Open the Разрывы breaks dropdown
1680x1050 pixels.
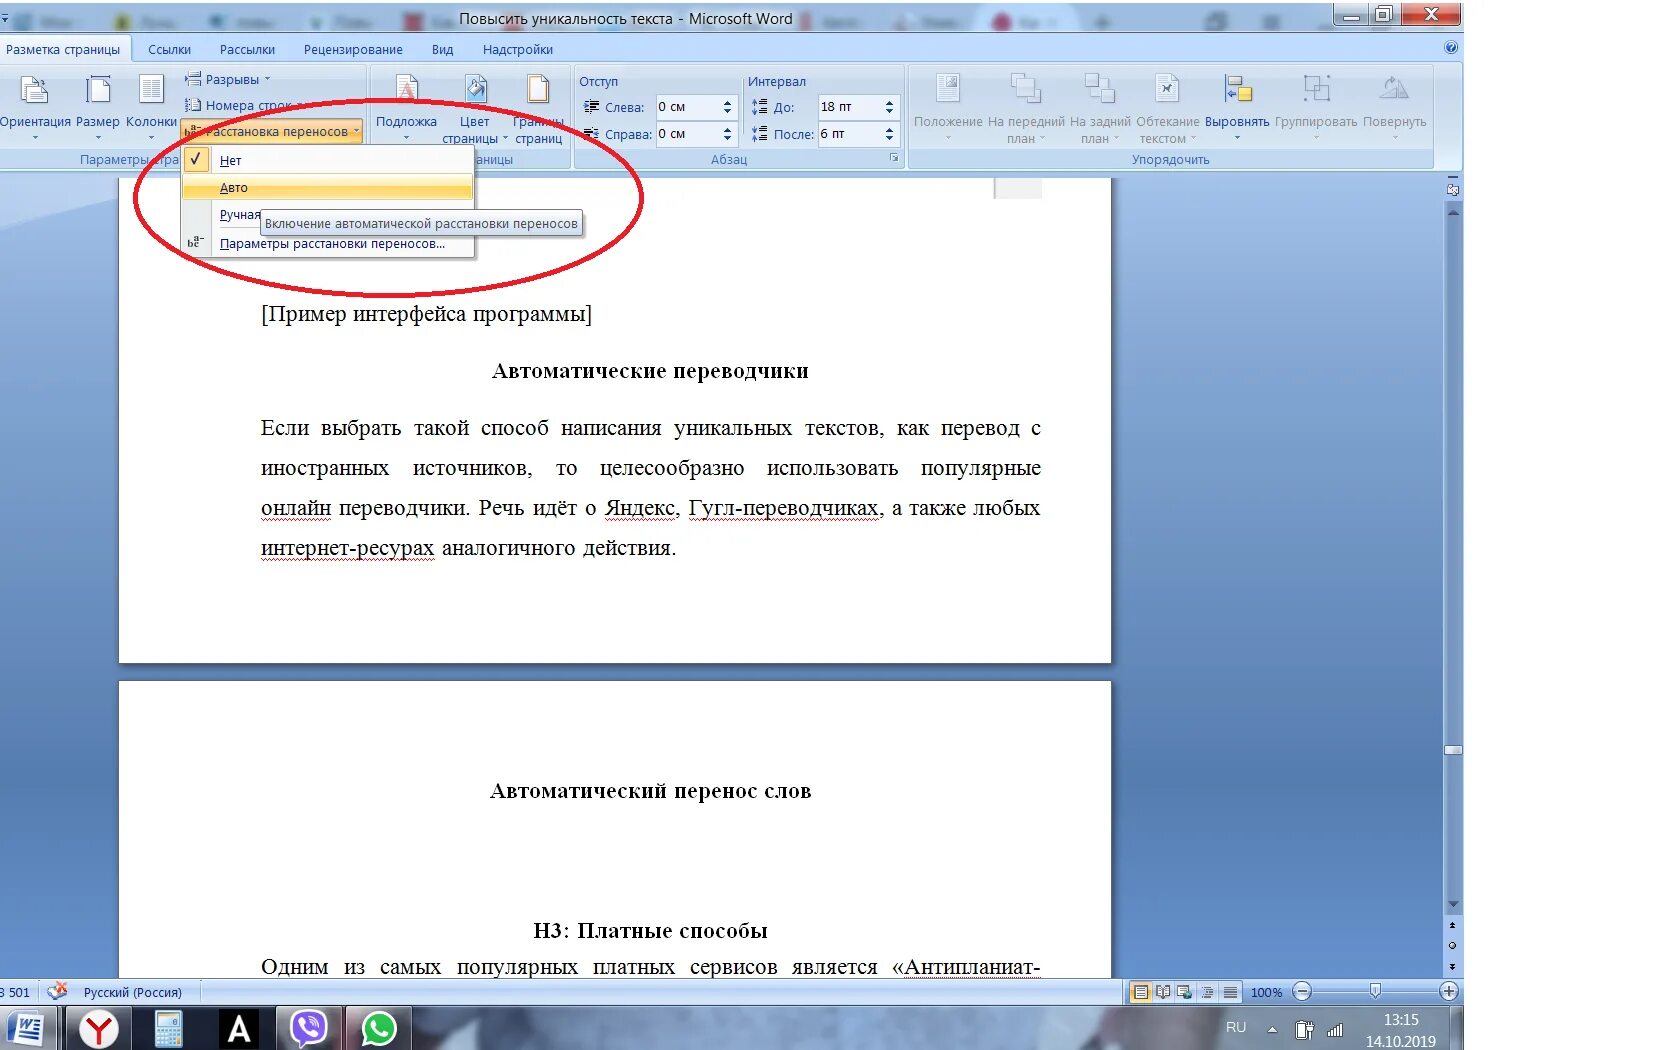tap(228, 79)
